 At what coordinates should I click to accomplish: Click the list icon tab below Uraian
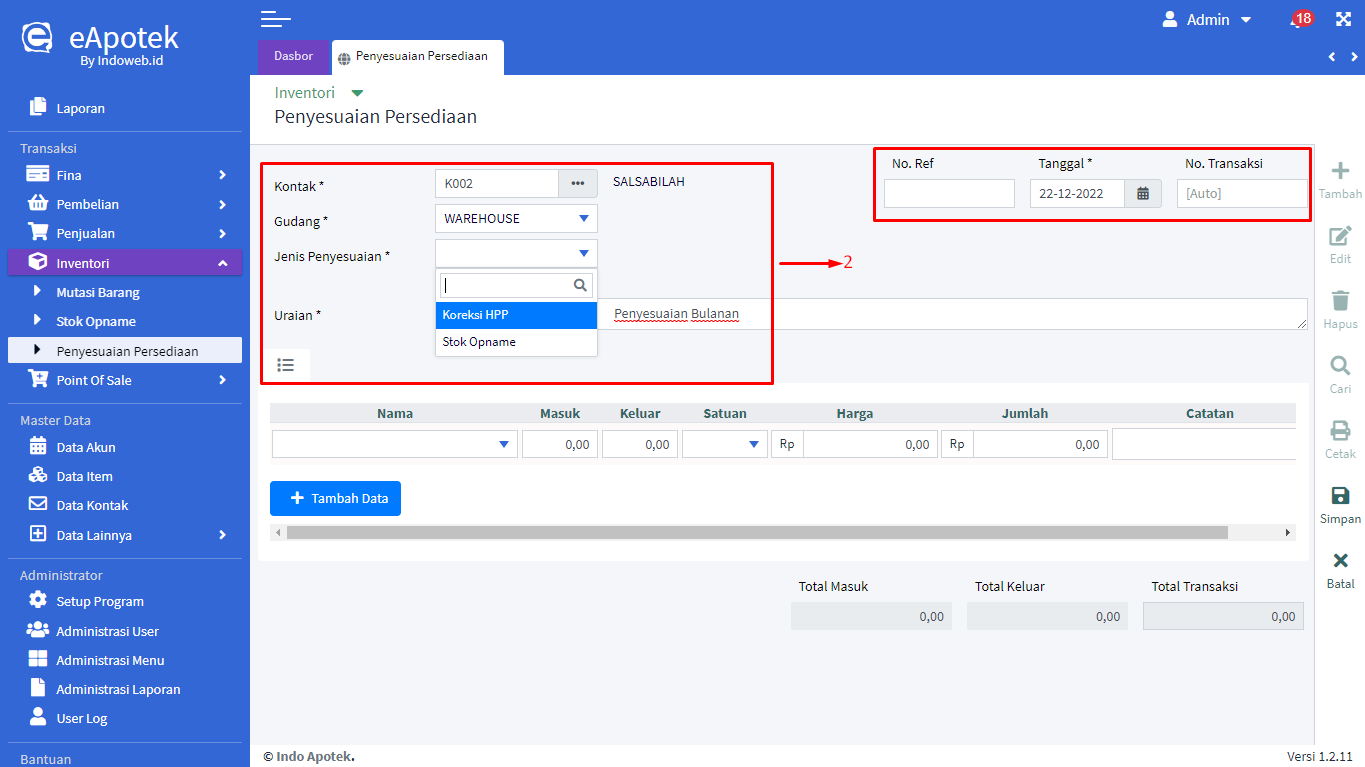pyautogui.click(x=286, y=365)
